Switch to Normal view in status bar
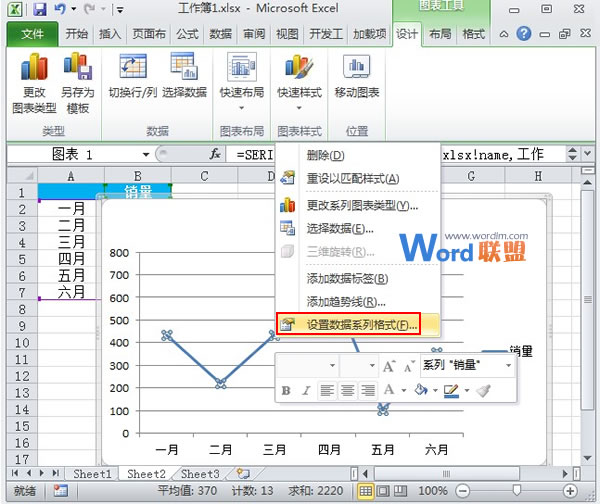 point(365,491)
